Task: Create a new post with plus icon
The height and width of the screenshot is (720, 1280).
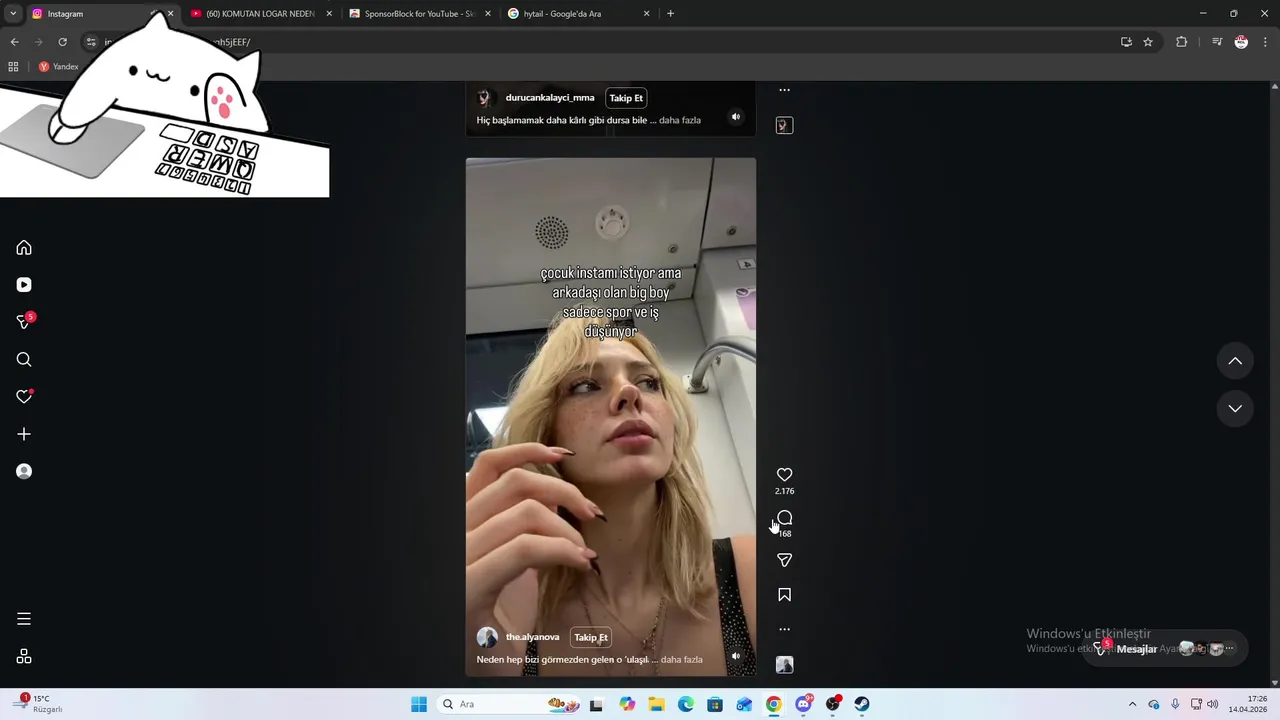Action: (x=24, y=434)
